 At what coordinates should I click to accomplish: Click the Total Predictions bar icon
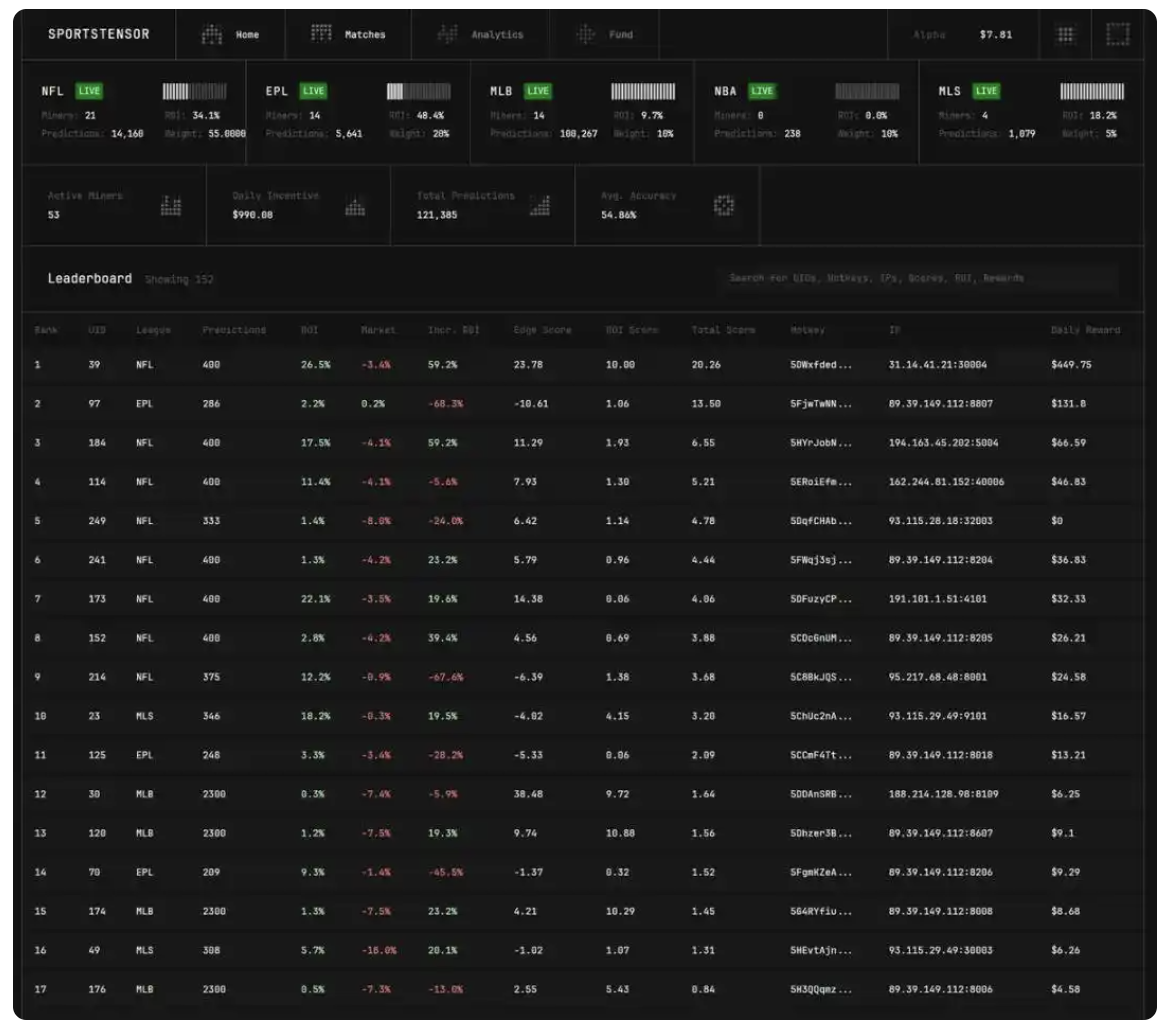pyautogui.click(x=540, y=206)
